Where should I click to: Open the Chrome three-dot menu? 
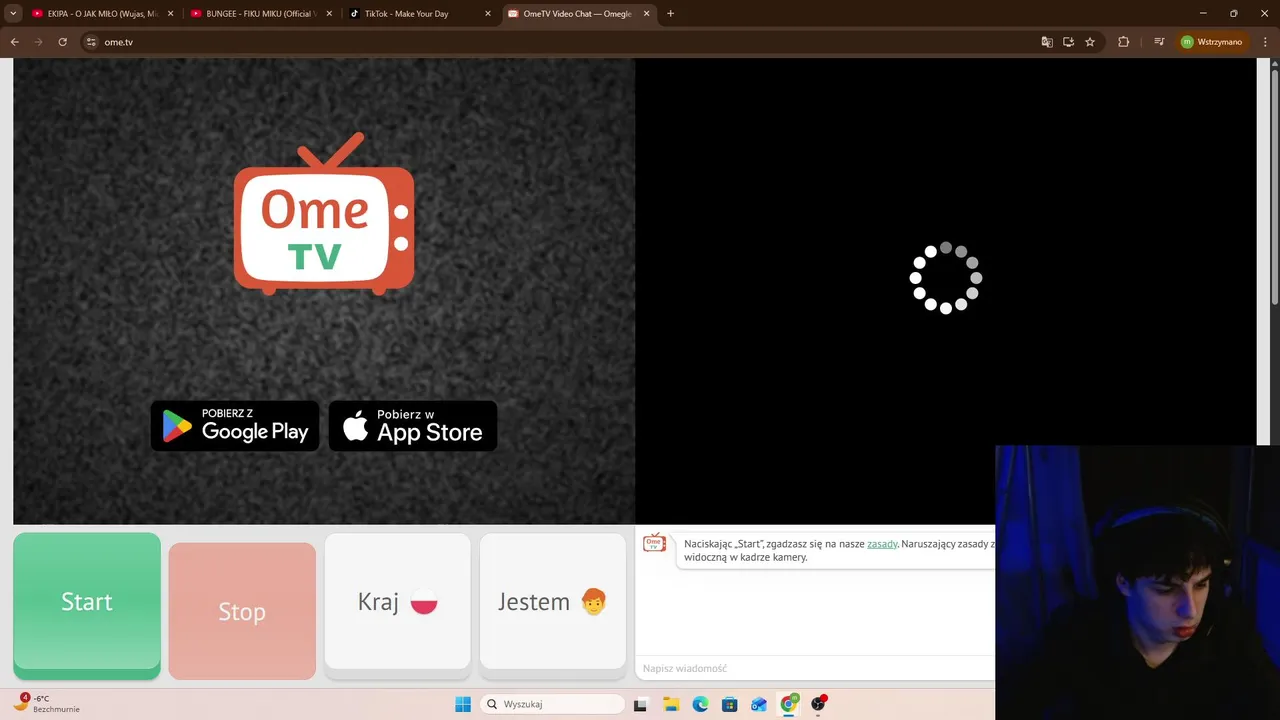click(1266, 42)
